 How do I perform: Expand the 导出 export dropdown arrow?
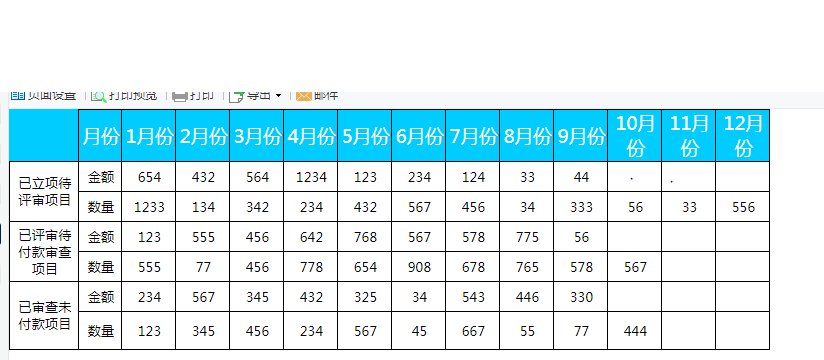pyautogui.click(x=279, y=96)
